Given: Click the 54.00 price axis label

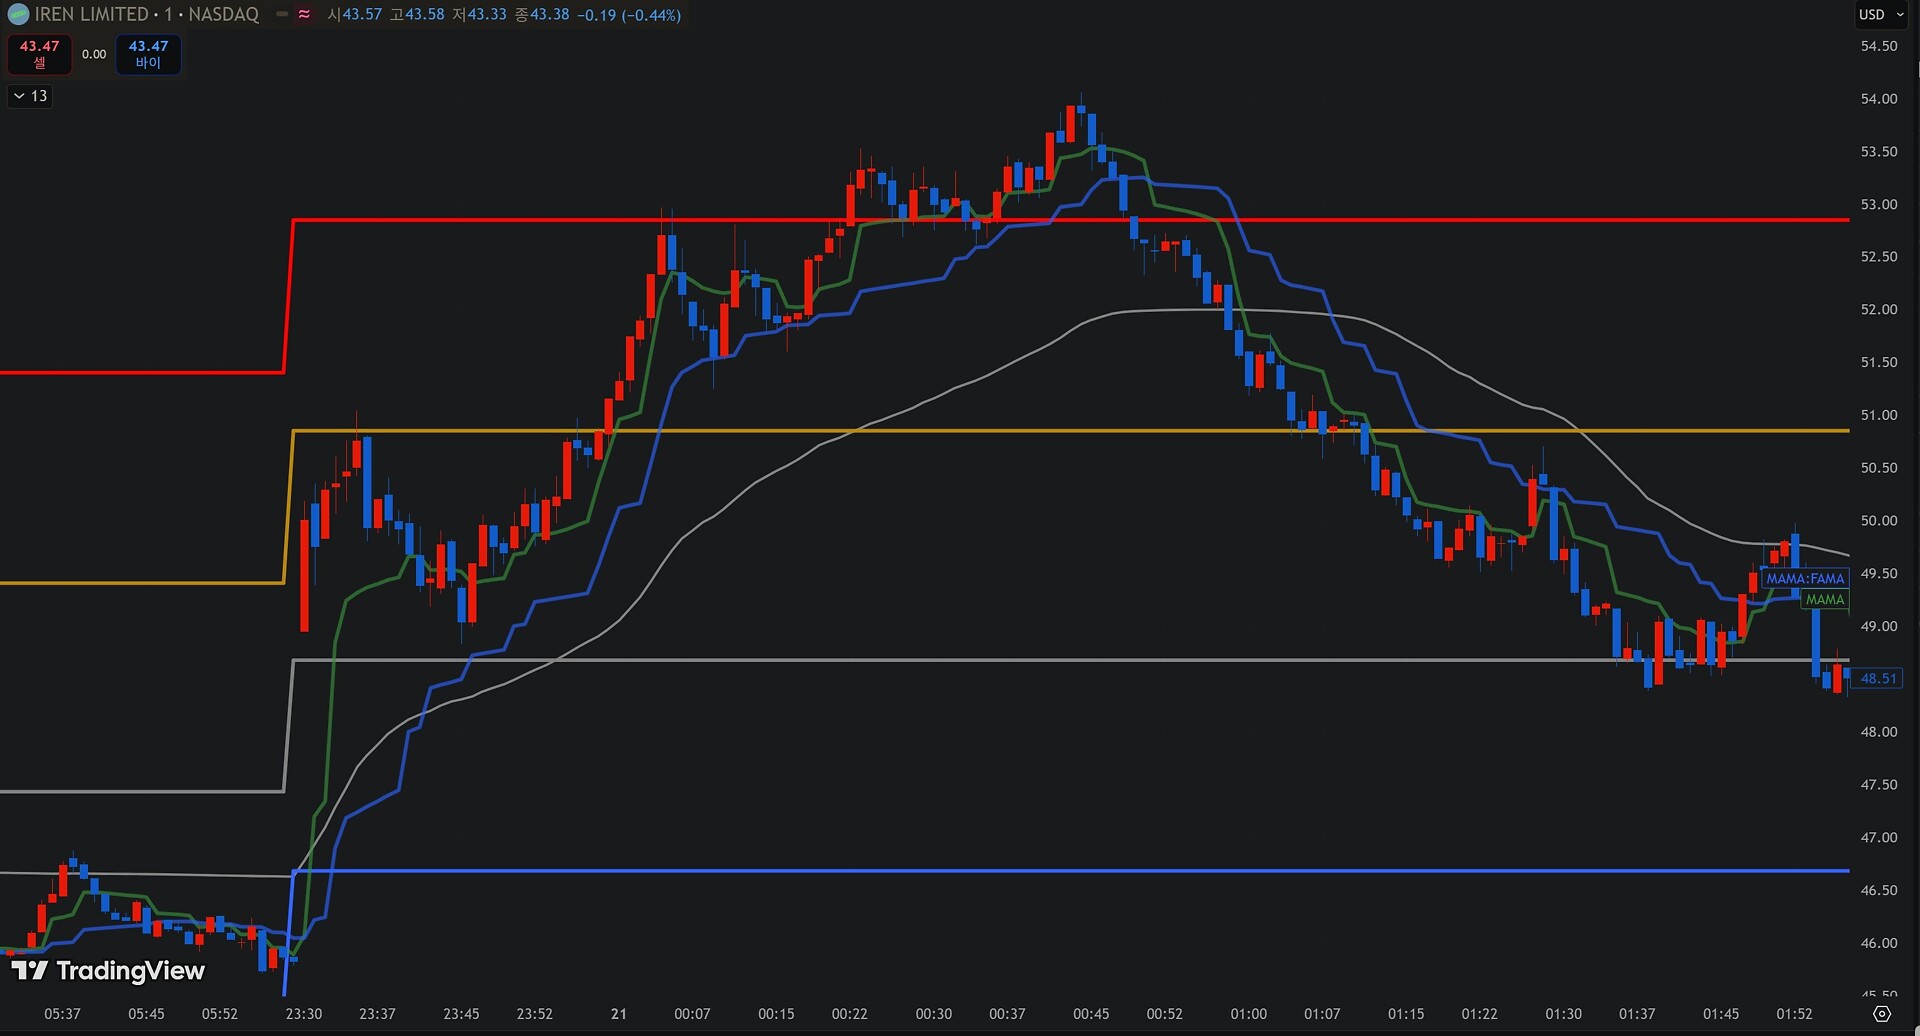Looking at the screenshot, I should point(1879,99).
